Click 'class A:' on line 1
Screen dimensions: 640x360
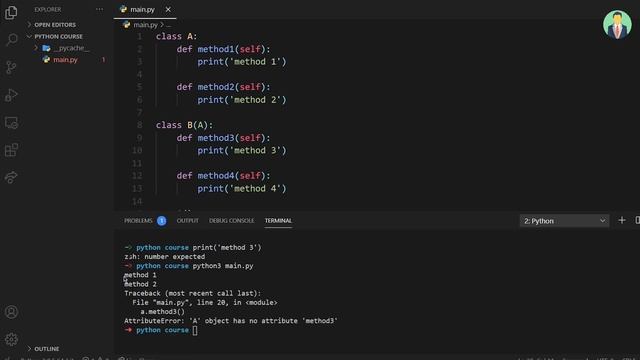pyautogui.click(x=176, y=36)
